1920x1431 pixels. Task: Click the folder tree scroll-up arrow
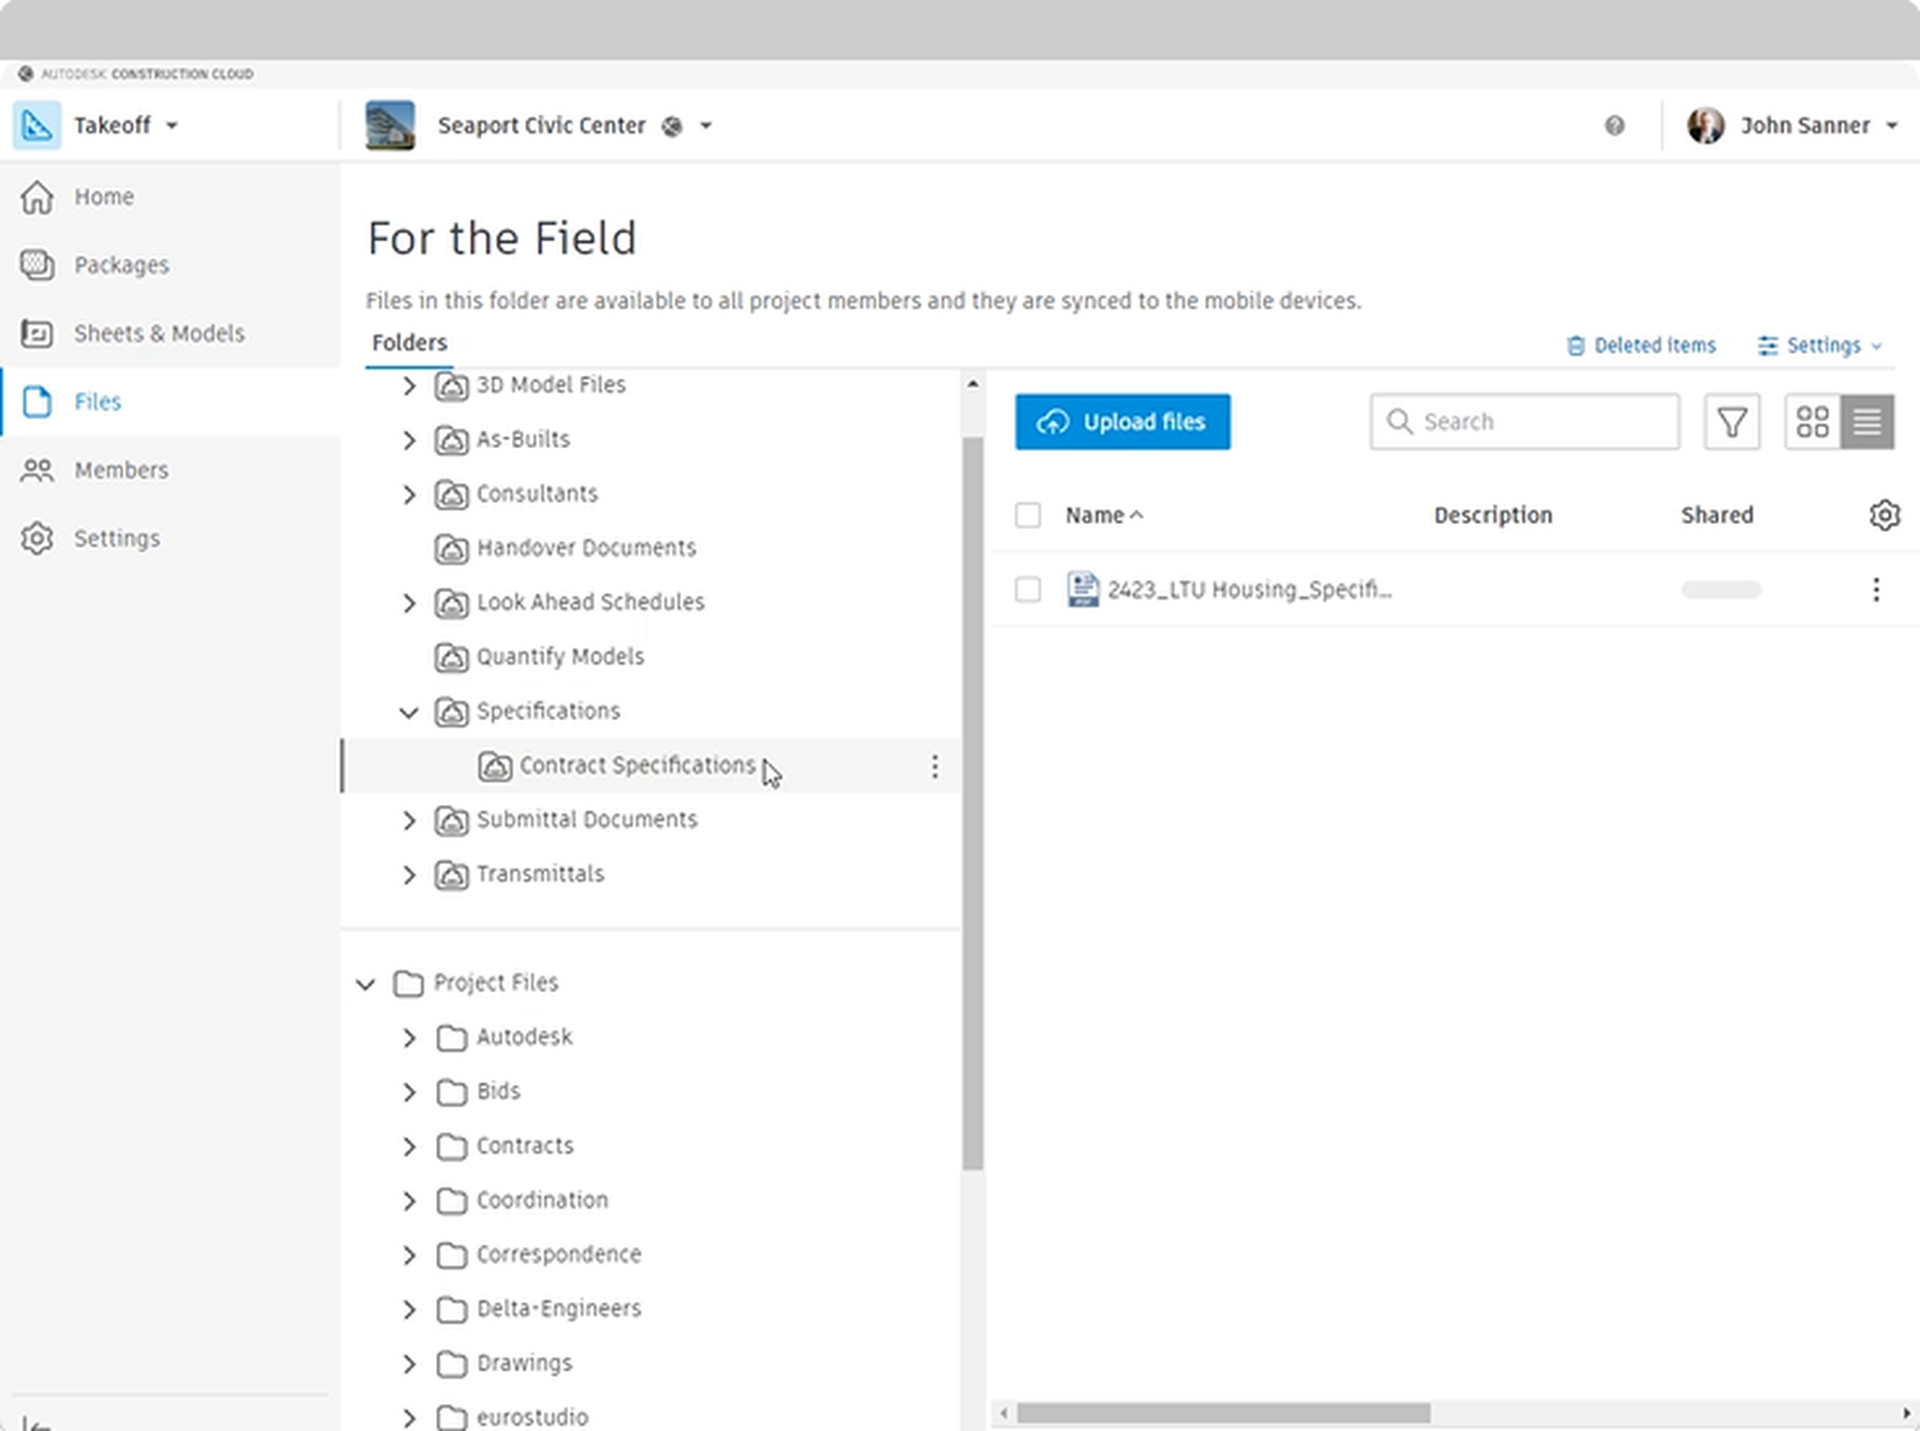pyautogui.click(x=973, y=384)
